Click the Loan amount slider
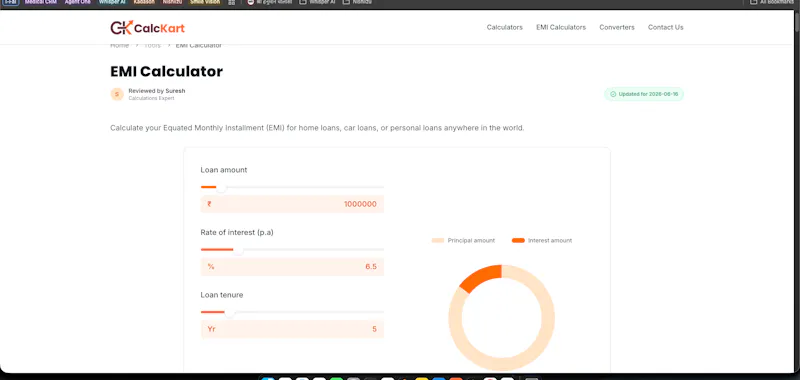The height and width of the screenshot is (380, 800). click(292, 187)
